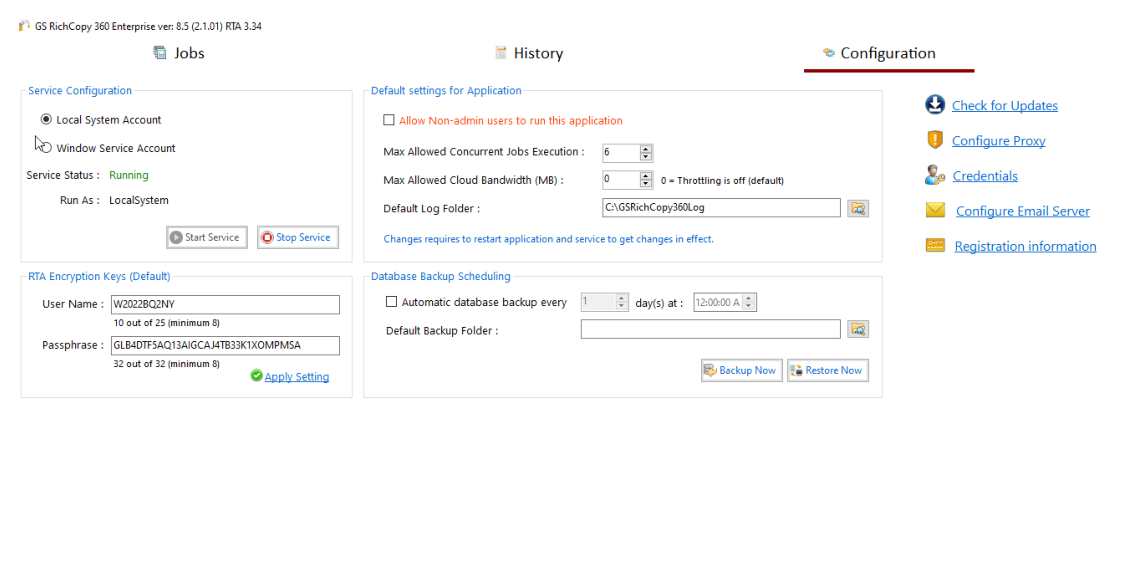The height and width of the screenshot is (571, 1144).
Task: Click the backup interval days field
Action: 598,302
